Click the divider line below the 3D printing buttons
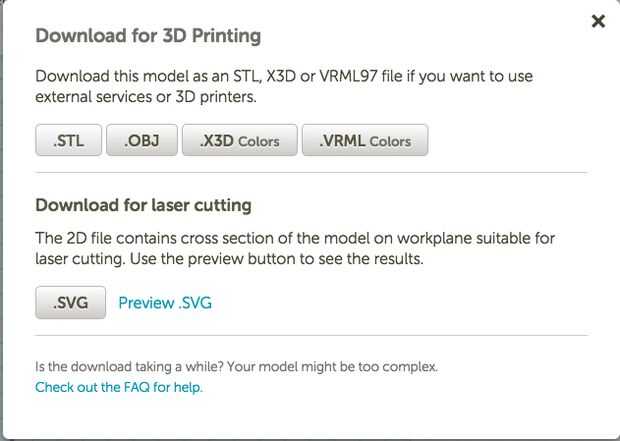 tap(311, 172)
